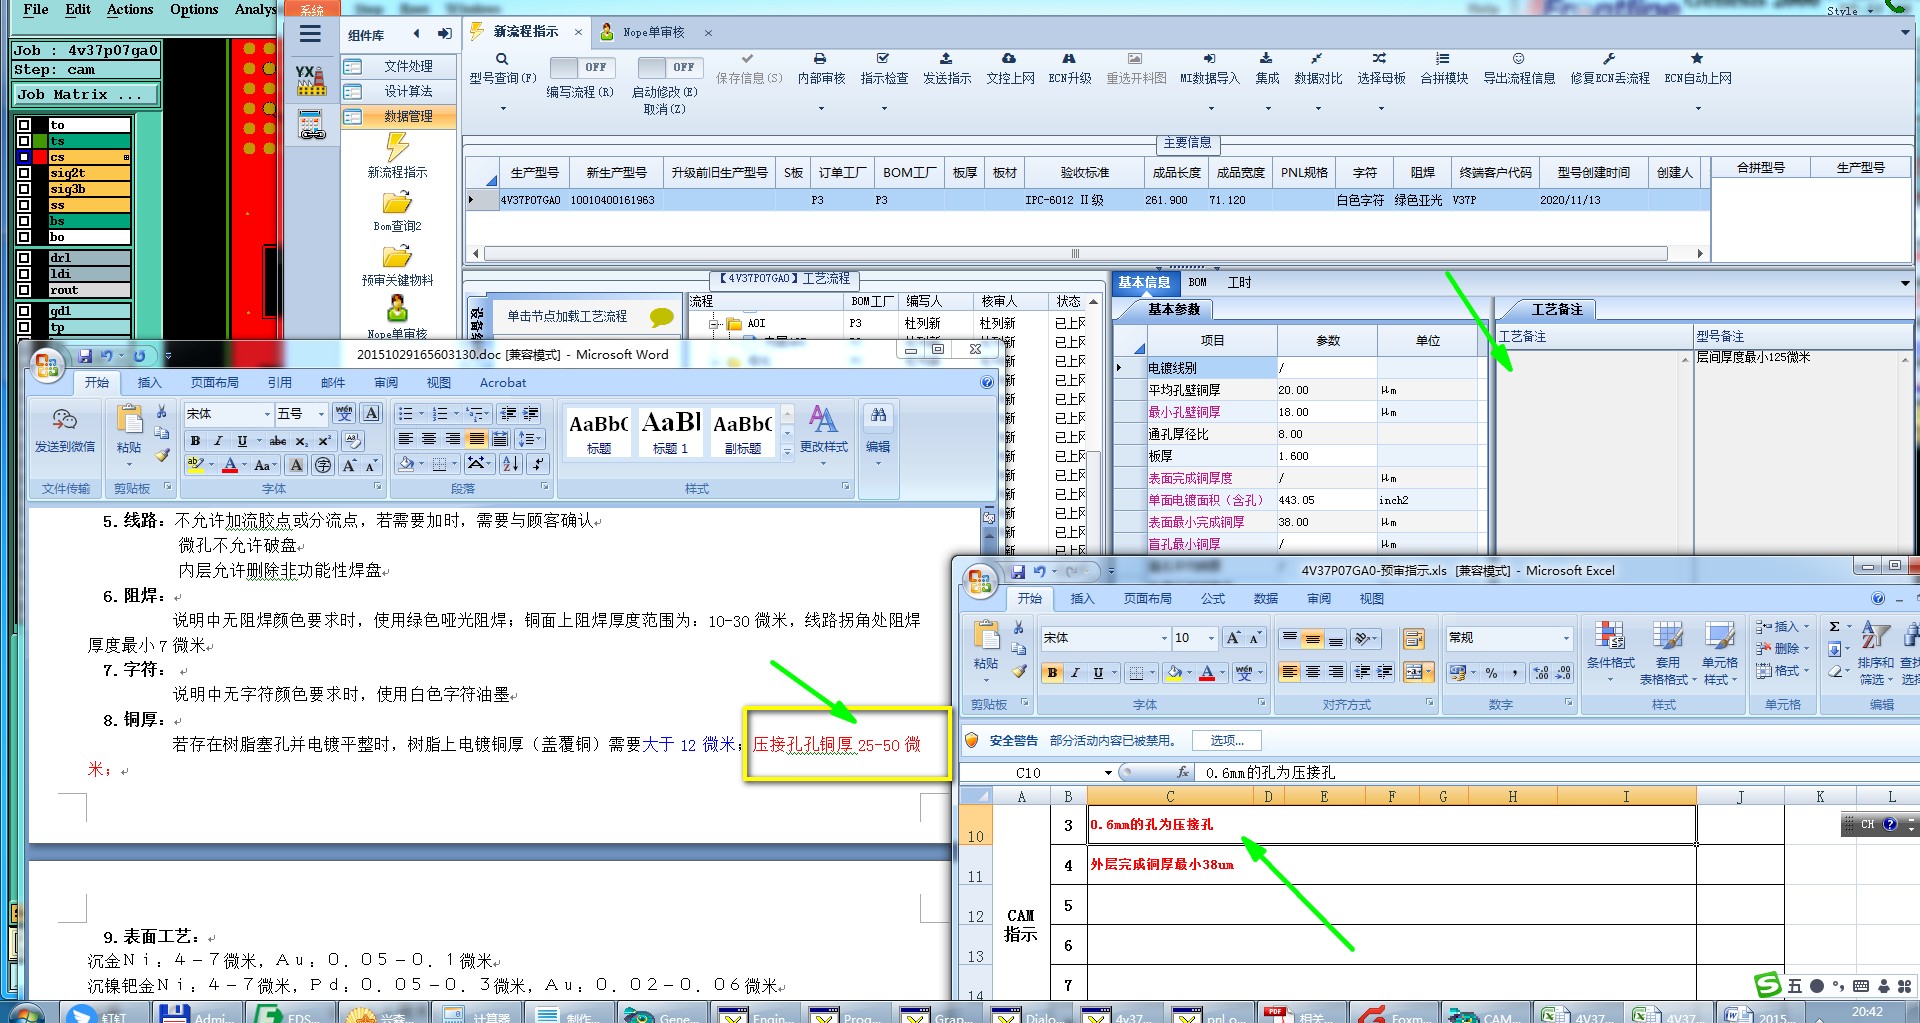
Task: Click Excel red font color swatch
Action: (x=1207, y=673)
